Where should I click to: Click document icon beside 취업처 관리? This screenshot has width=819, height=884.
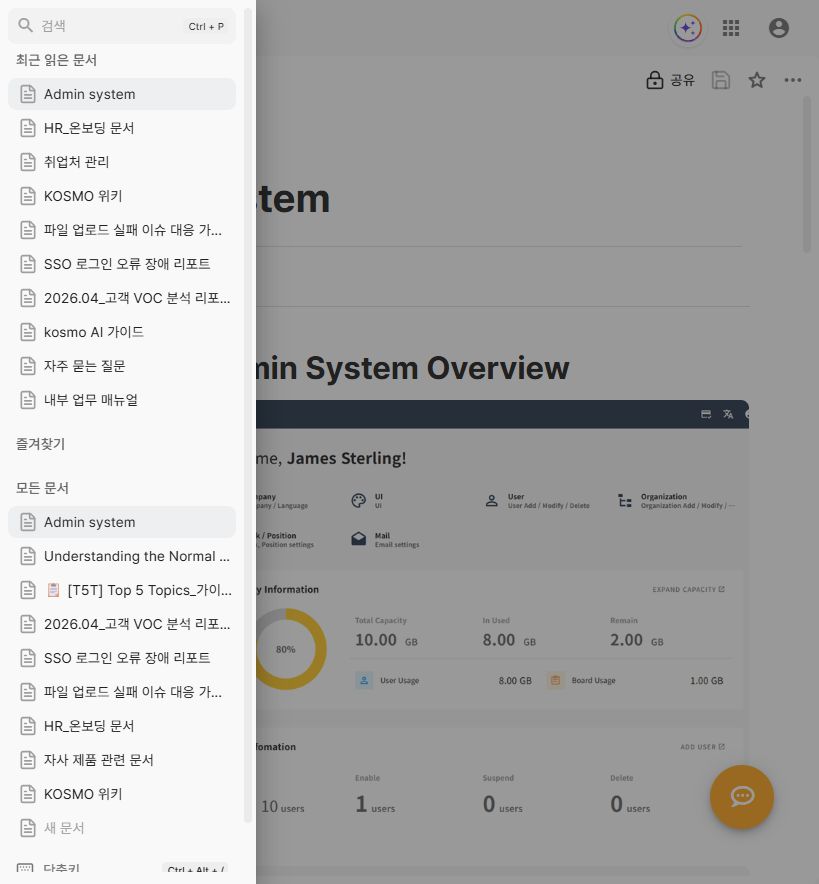coord(28,162)
